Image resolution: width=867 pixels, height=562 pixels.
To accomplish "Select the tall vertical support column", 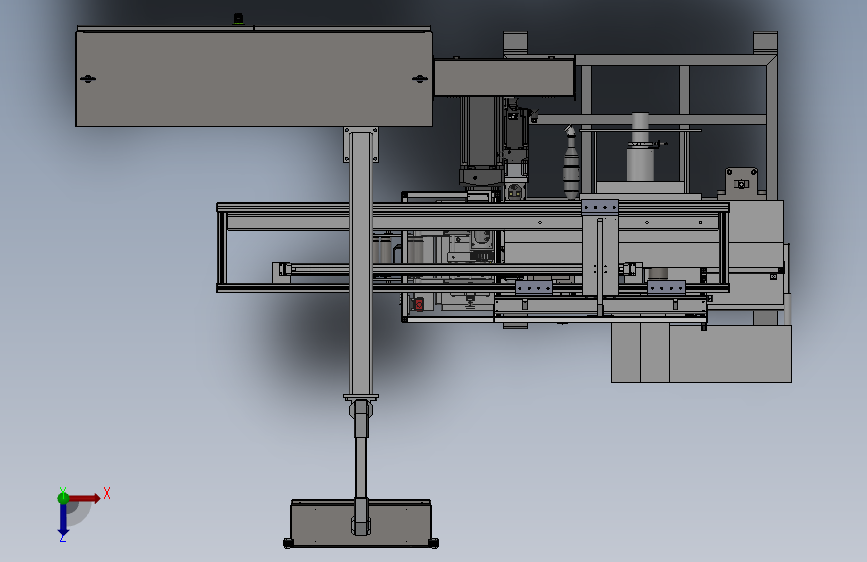I will (x=361, y=263).
